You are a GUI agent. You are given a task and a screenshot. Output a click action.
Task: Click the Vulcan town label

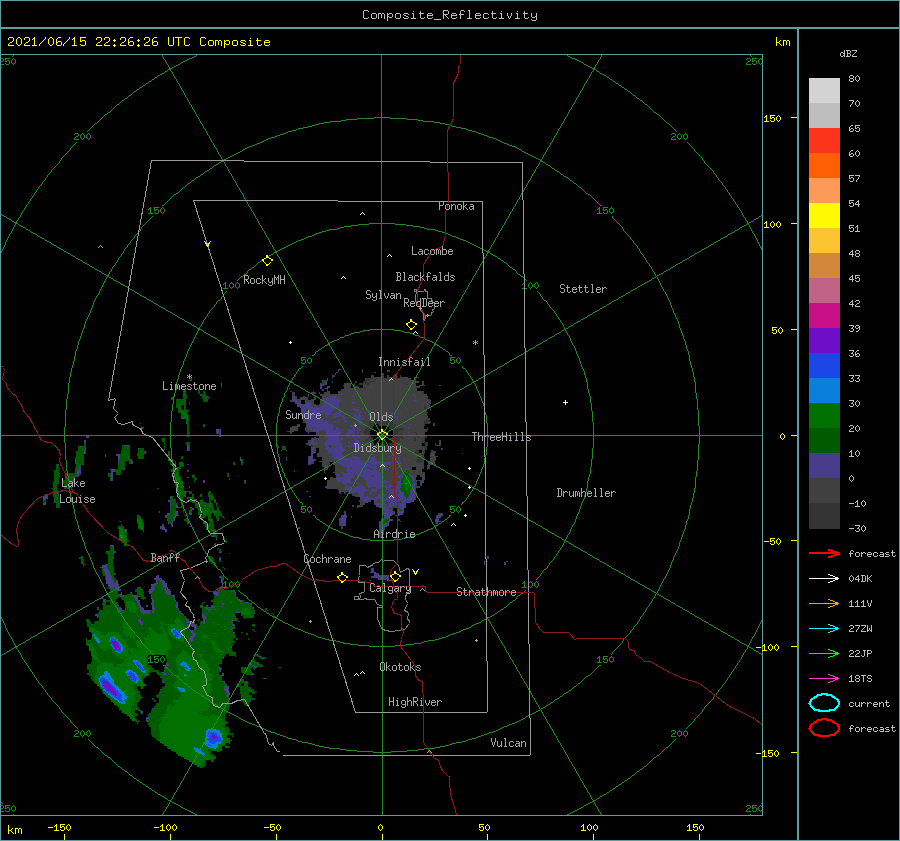point(508,743)
